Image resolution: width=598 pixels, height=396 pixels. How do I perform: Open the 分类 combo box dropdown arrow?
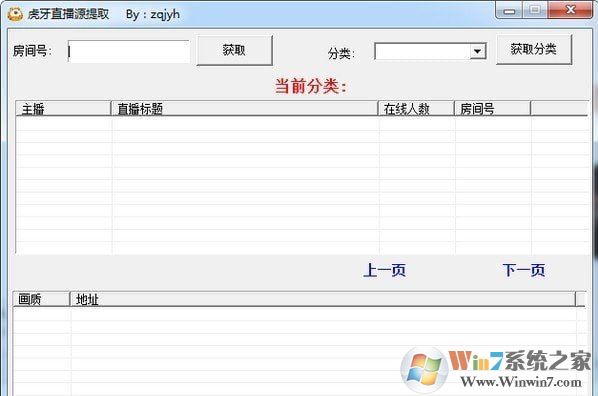click(x=477, y=51)
